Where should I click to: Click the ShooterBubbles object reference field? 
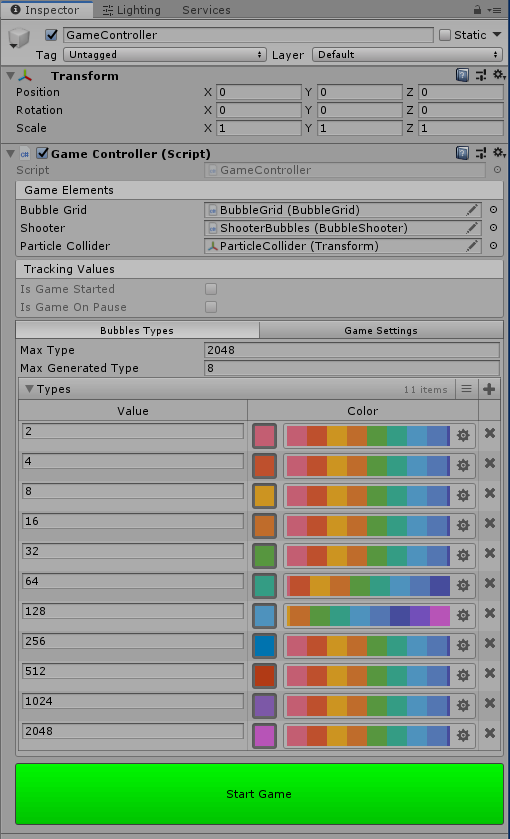point(342,228)
